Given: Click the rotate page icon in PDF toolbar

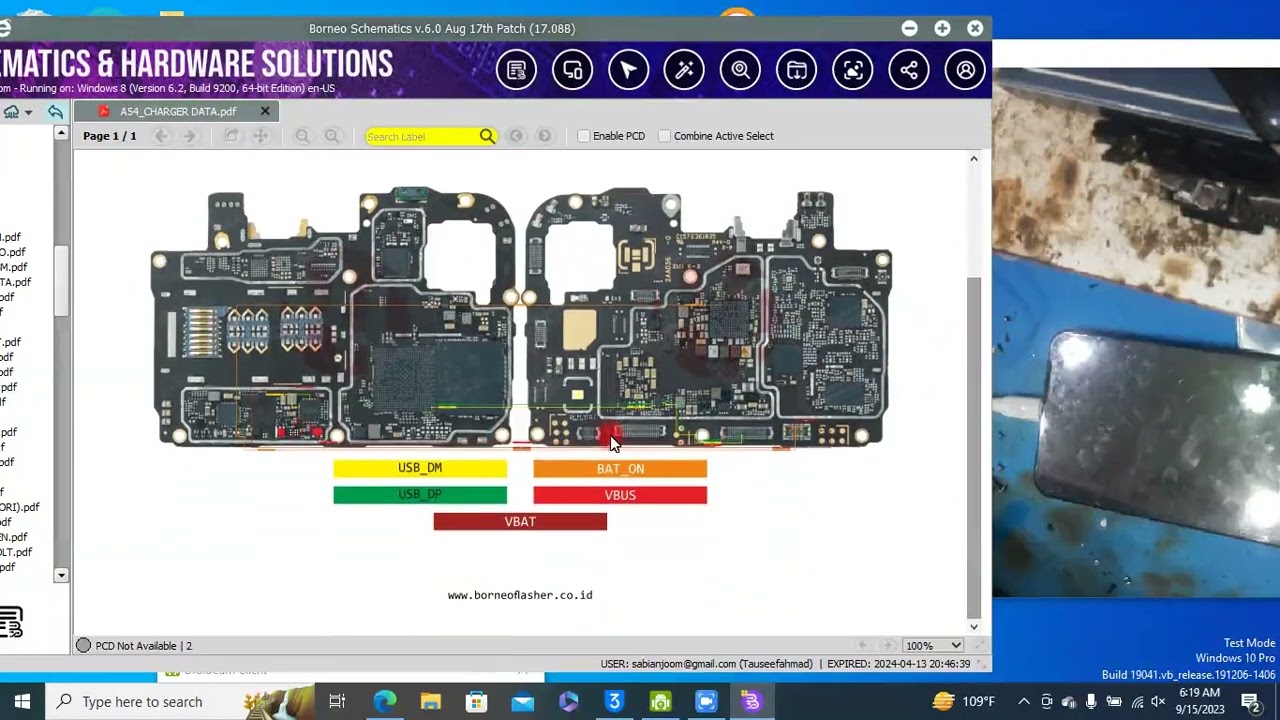Looking at the screenshot, I should [231, 136].
